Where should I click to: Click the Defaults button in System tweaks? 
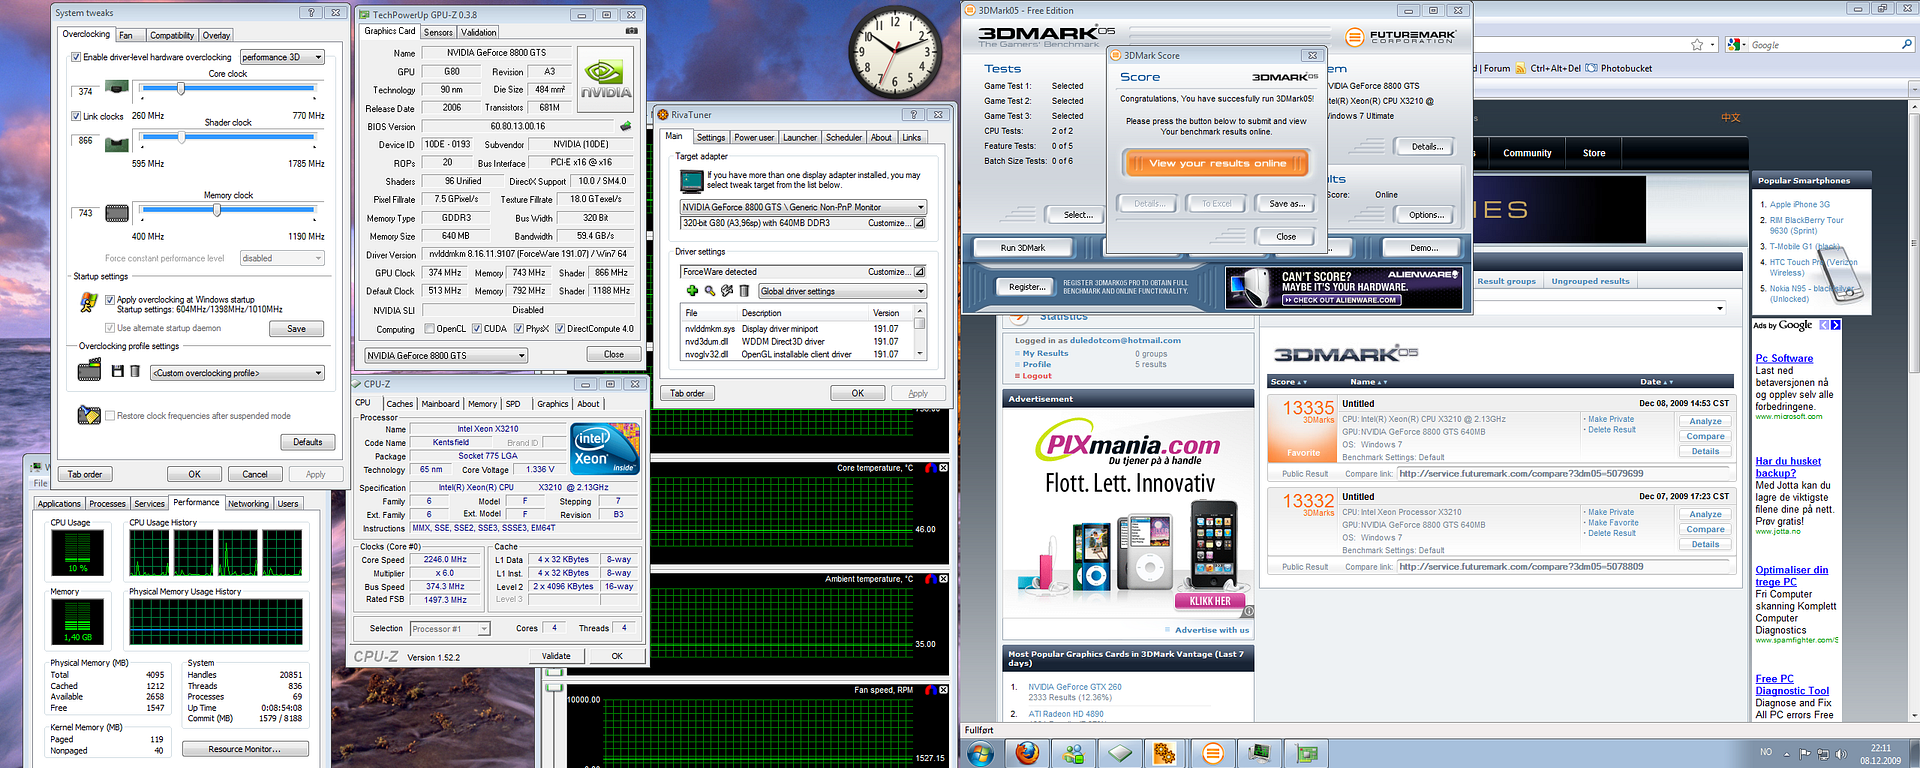[x=308, y=442]
